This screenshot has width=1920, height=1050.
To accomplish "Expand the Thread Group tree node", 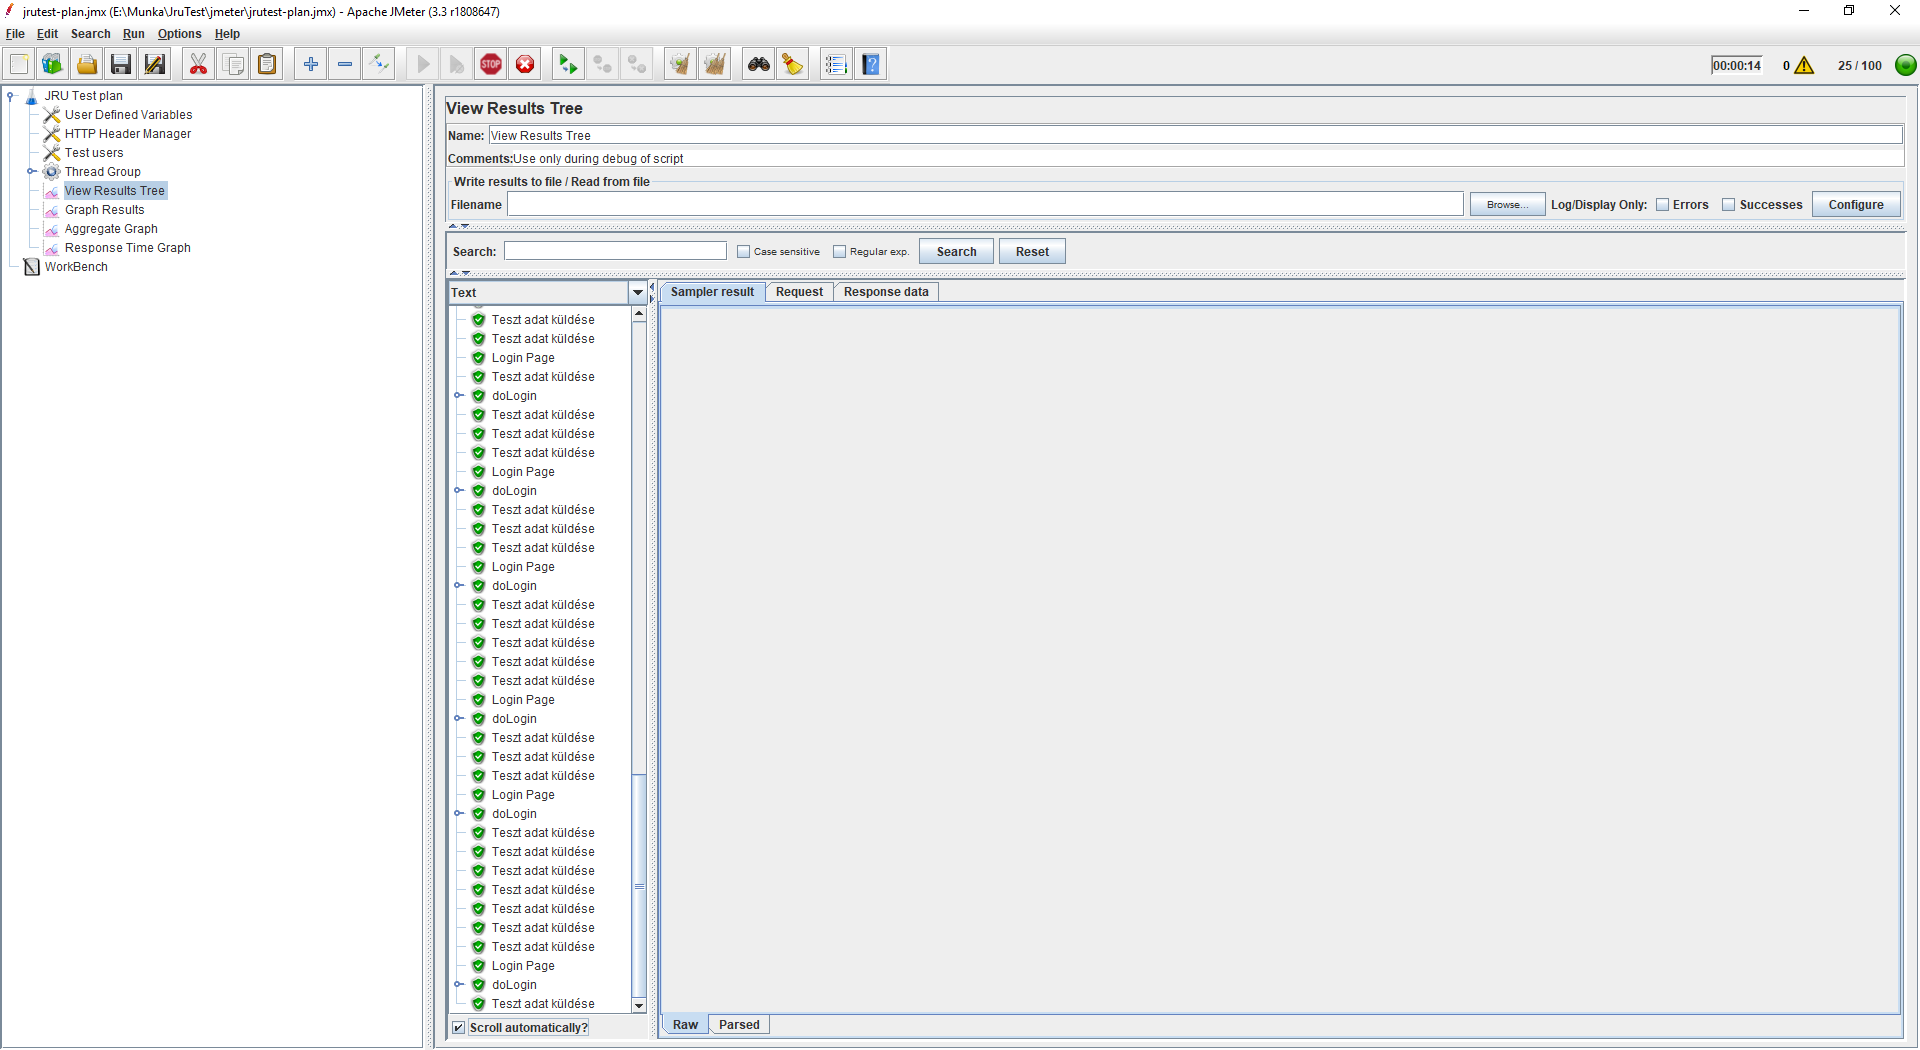I will click(31, 172).
